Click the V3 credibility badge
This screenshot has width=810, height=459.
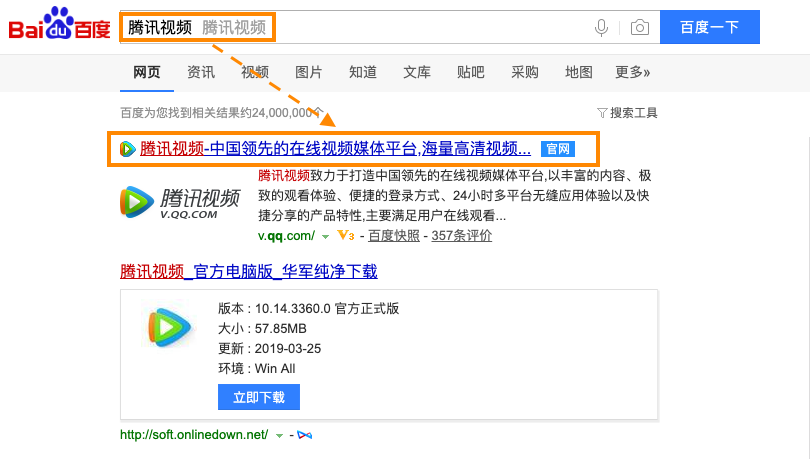[x=346, y=236]
